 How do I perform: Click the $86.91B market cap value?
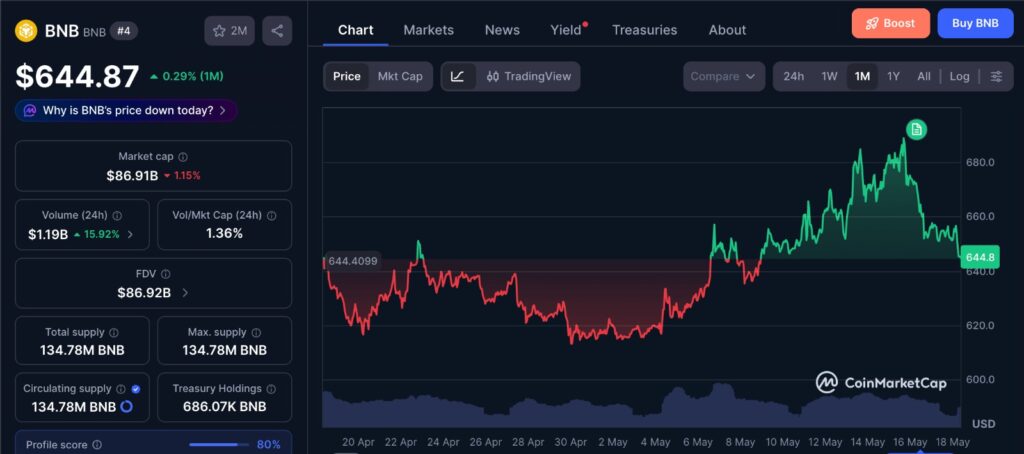pyautogui.click(x=132, y=176)
